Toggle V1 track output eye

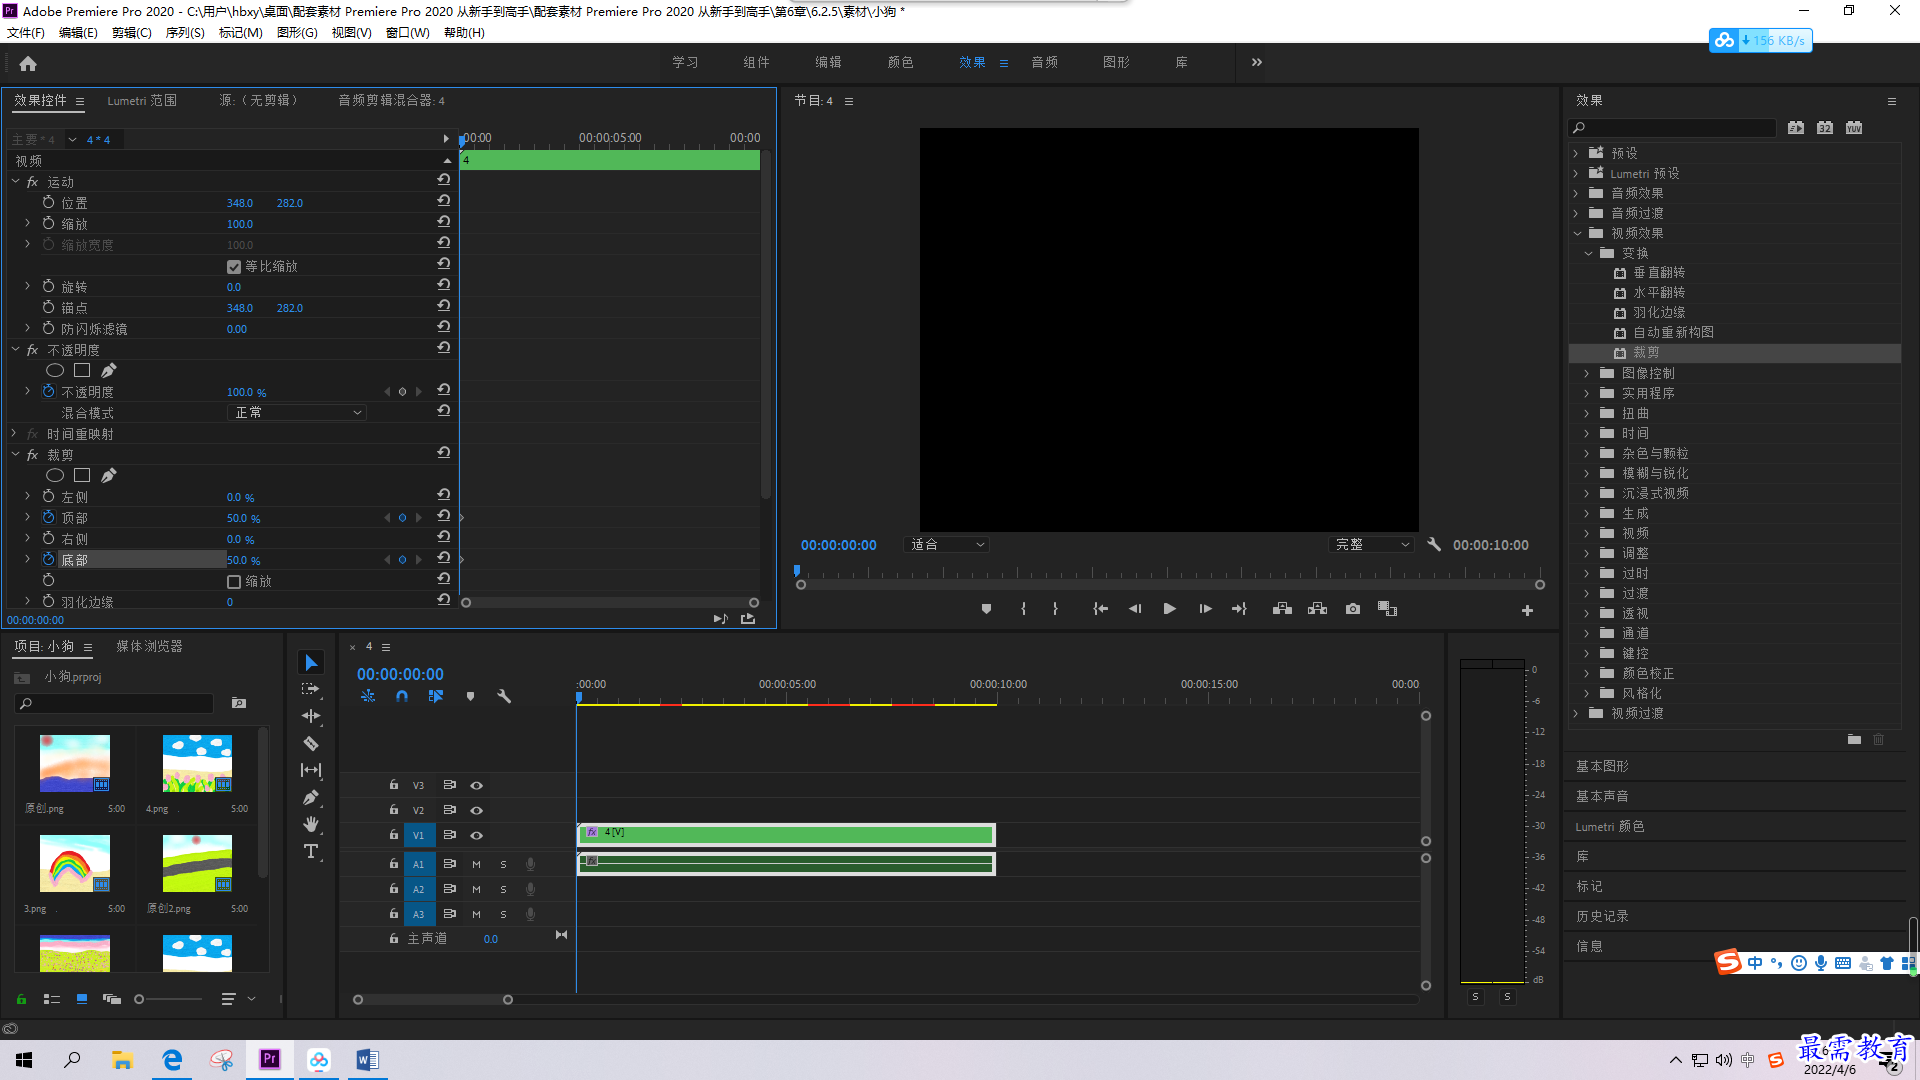pyautogui.click(x=477, y=835)
